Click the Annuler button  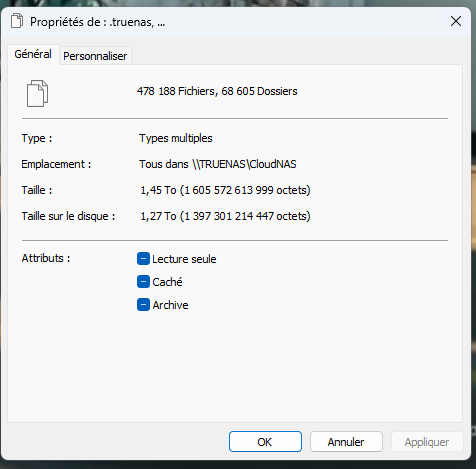[x=346, y=442]
